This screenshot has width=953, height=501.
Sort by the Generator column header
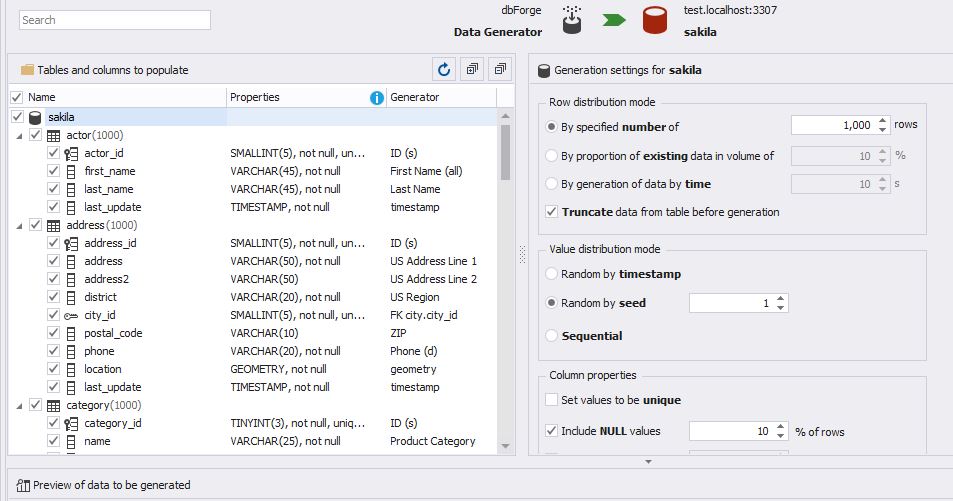pos(414,98)
